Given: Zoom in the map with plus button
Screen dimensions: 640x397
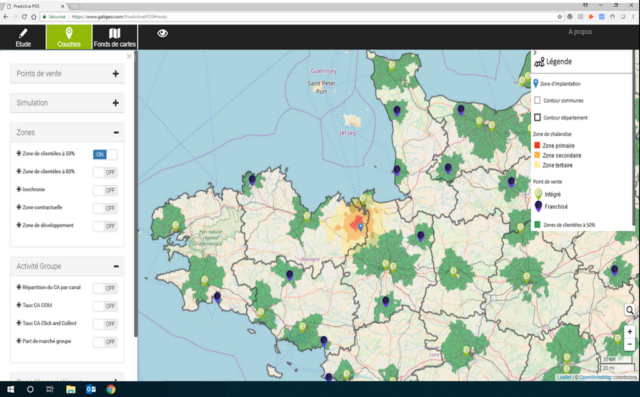Looking at the screenshot, I should (630, 332).
